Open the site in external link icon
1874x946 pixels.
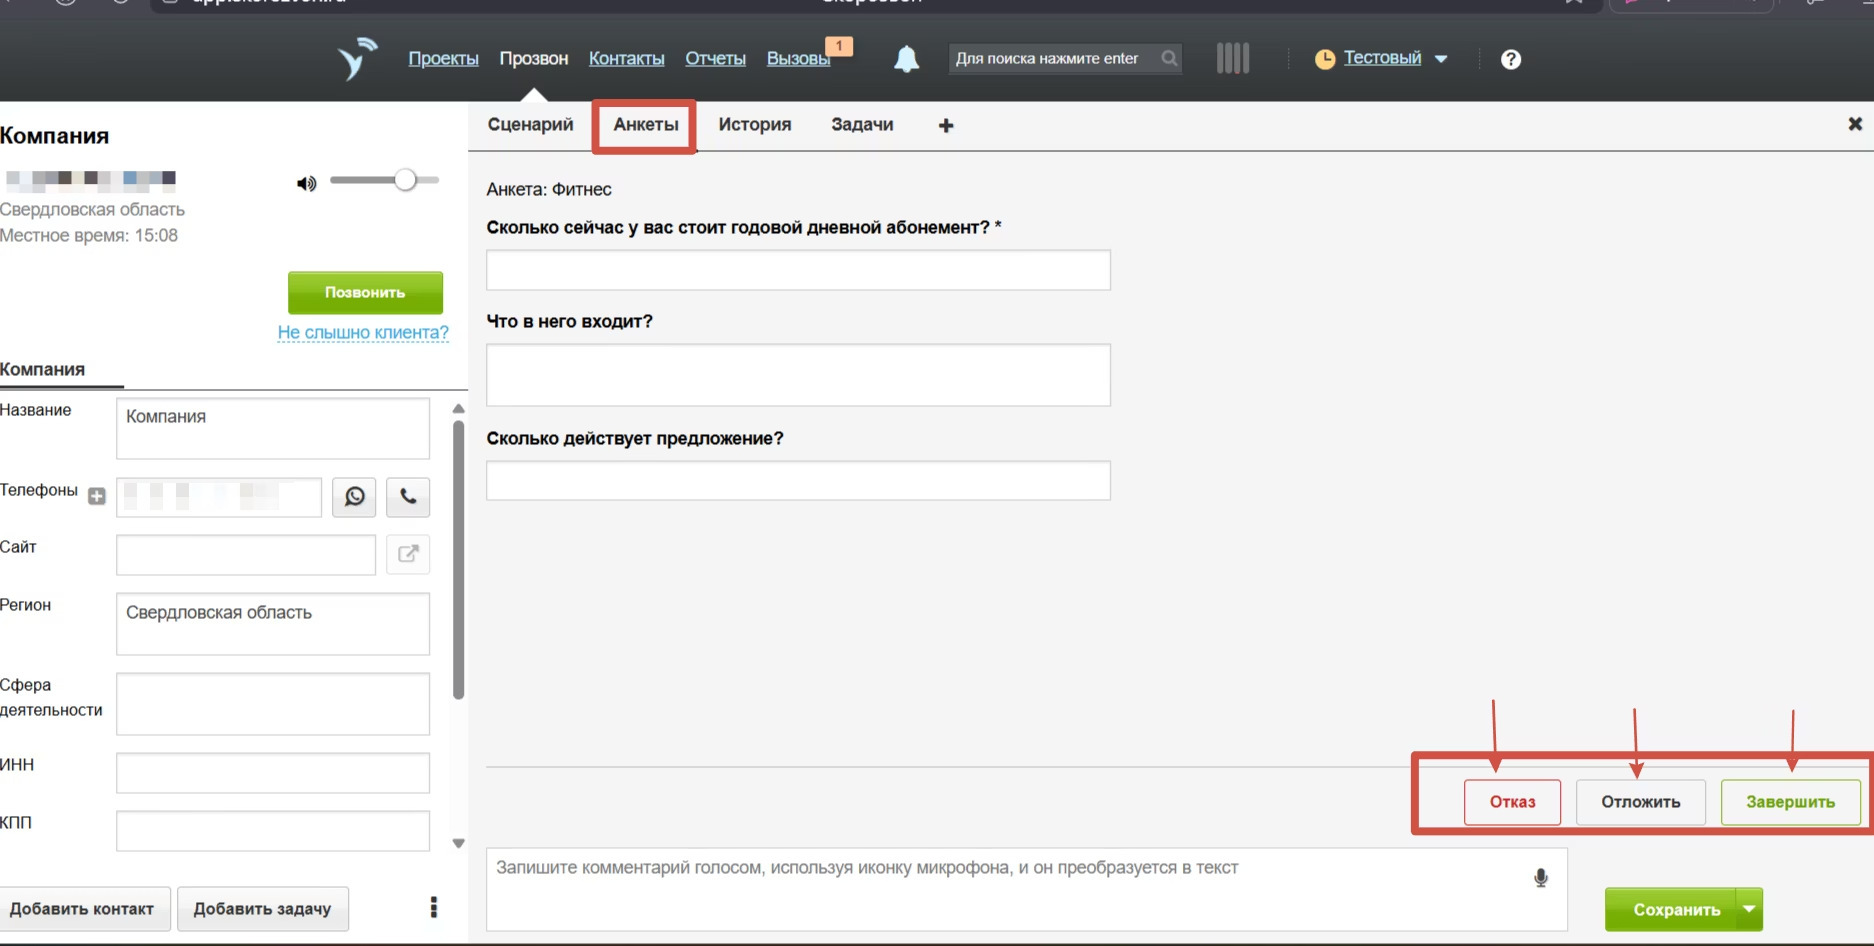click(x=408, y=554)
